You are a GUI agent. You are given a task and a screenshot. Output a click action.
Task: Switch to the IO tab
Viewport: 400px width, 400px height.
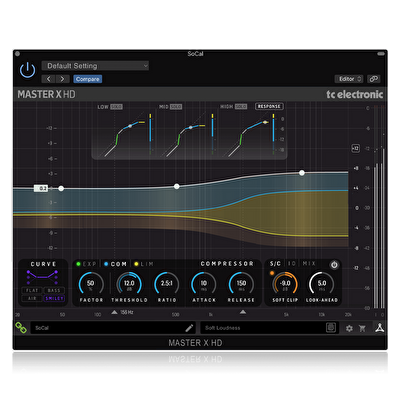coord(292,264)
